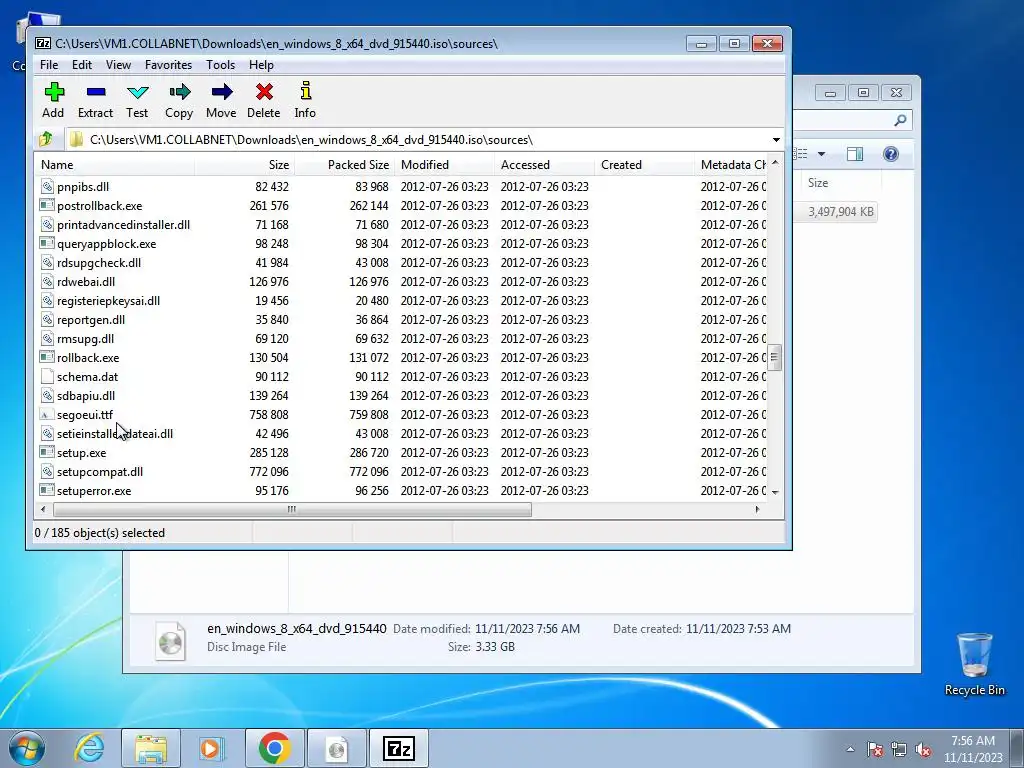Select sdbapiu.dll file name
1024x768 pixels.
[86, 395]
